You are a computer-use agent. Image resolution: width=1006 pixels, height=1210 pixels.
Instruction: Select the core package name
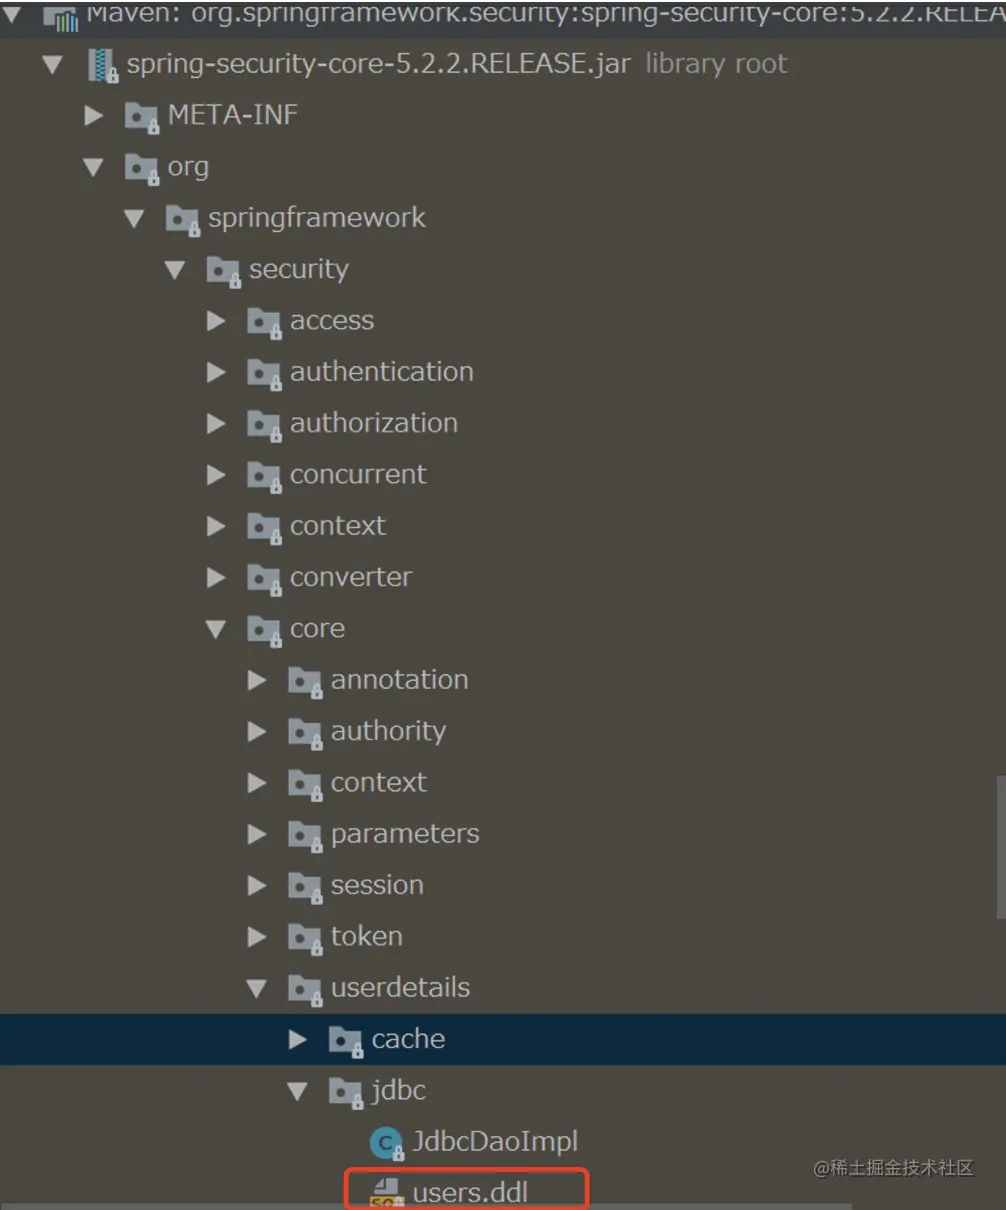317,629
